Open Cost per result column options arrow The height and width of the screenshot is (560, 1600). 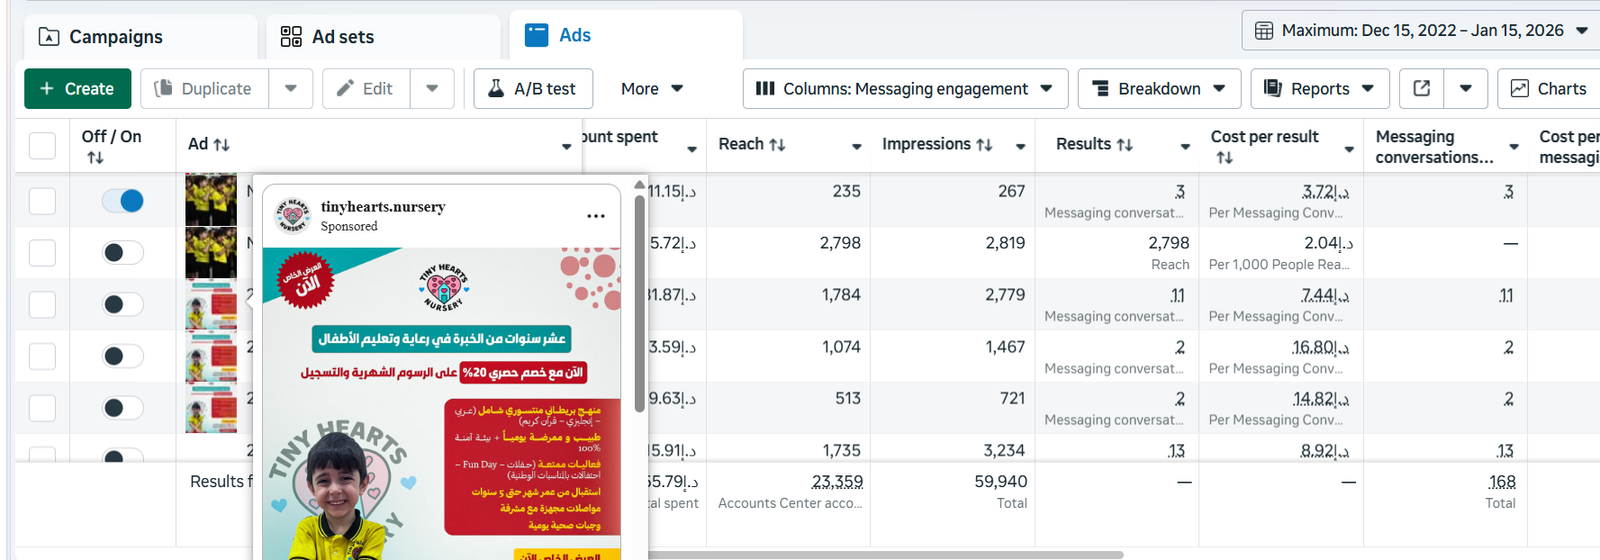1349,149
